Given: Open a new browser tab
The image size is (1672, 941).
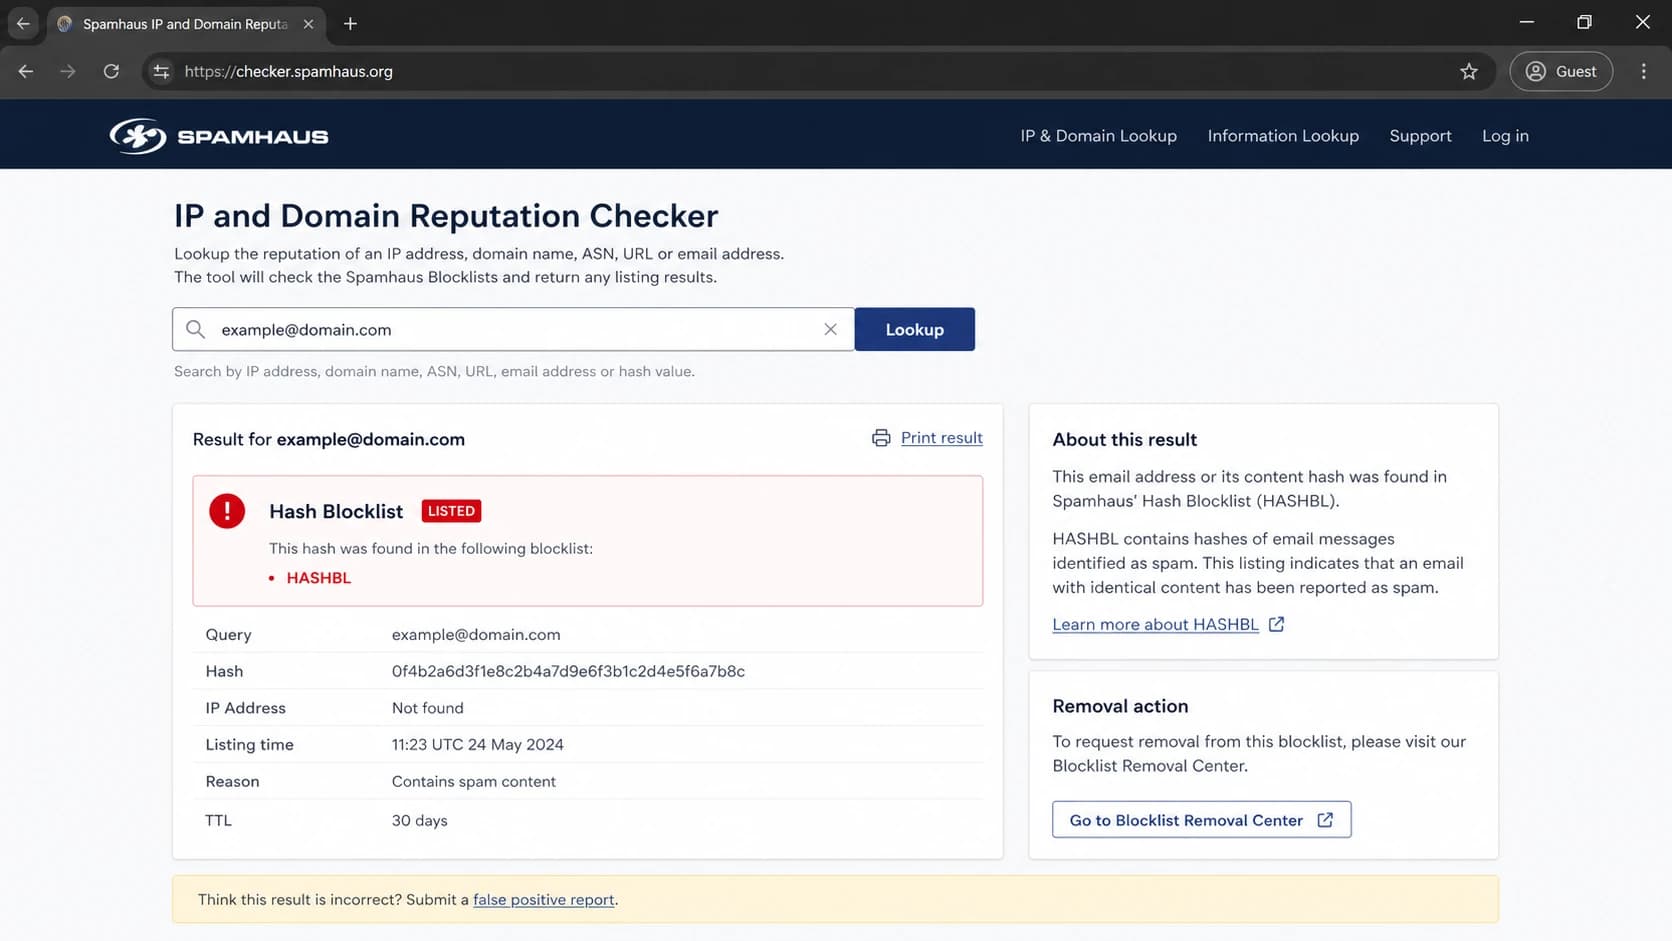Looking at the screenshot, I should (350, 24).
